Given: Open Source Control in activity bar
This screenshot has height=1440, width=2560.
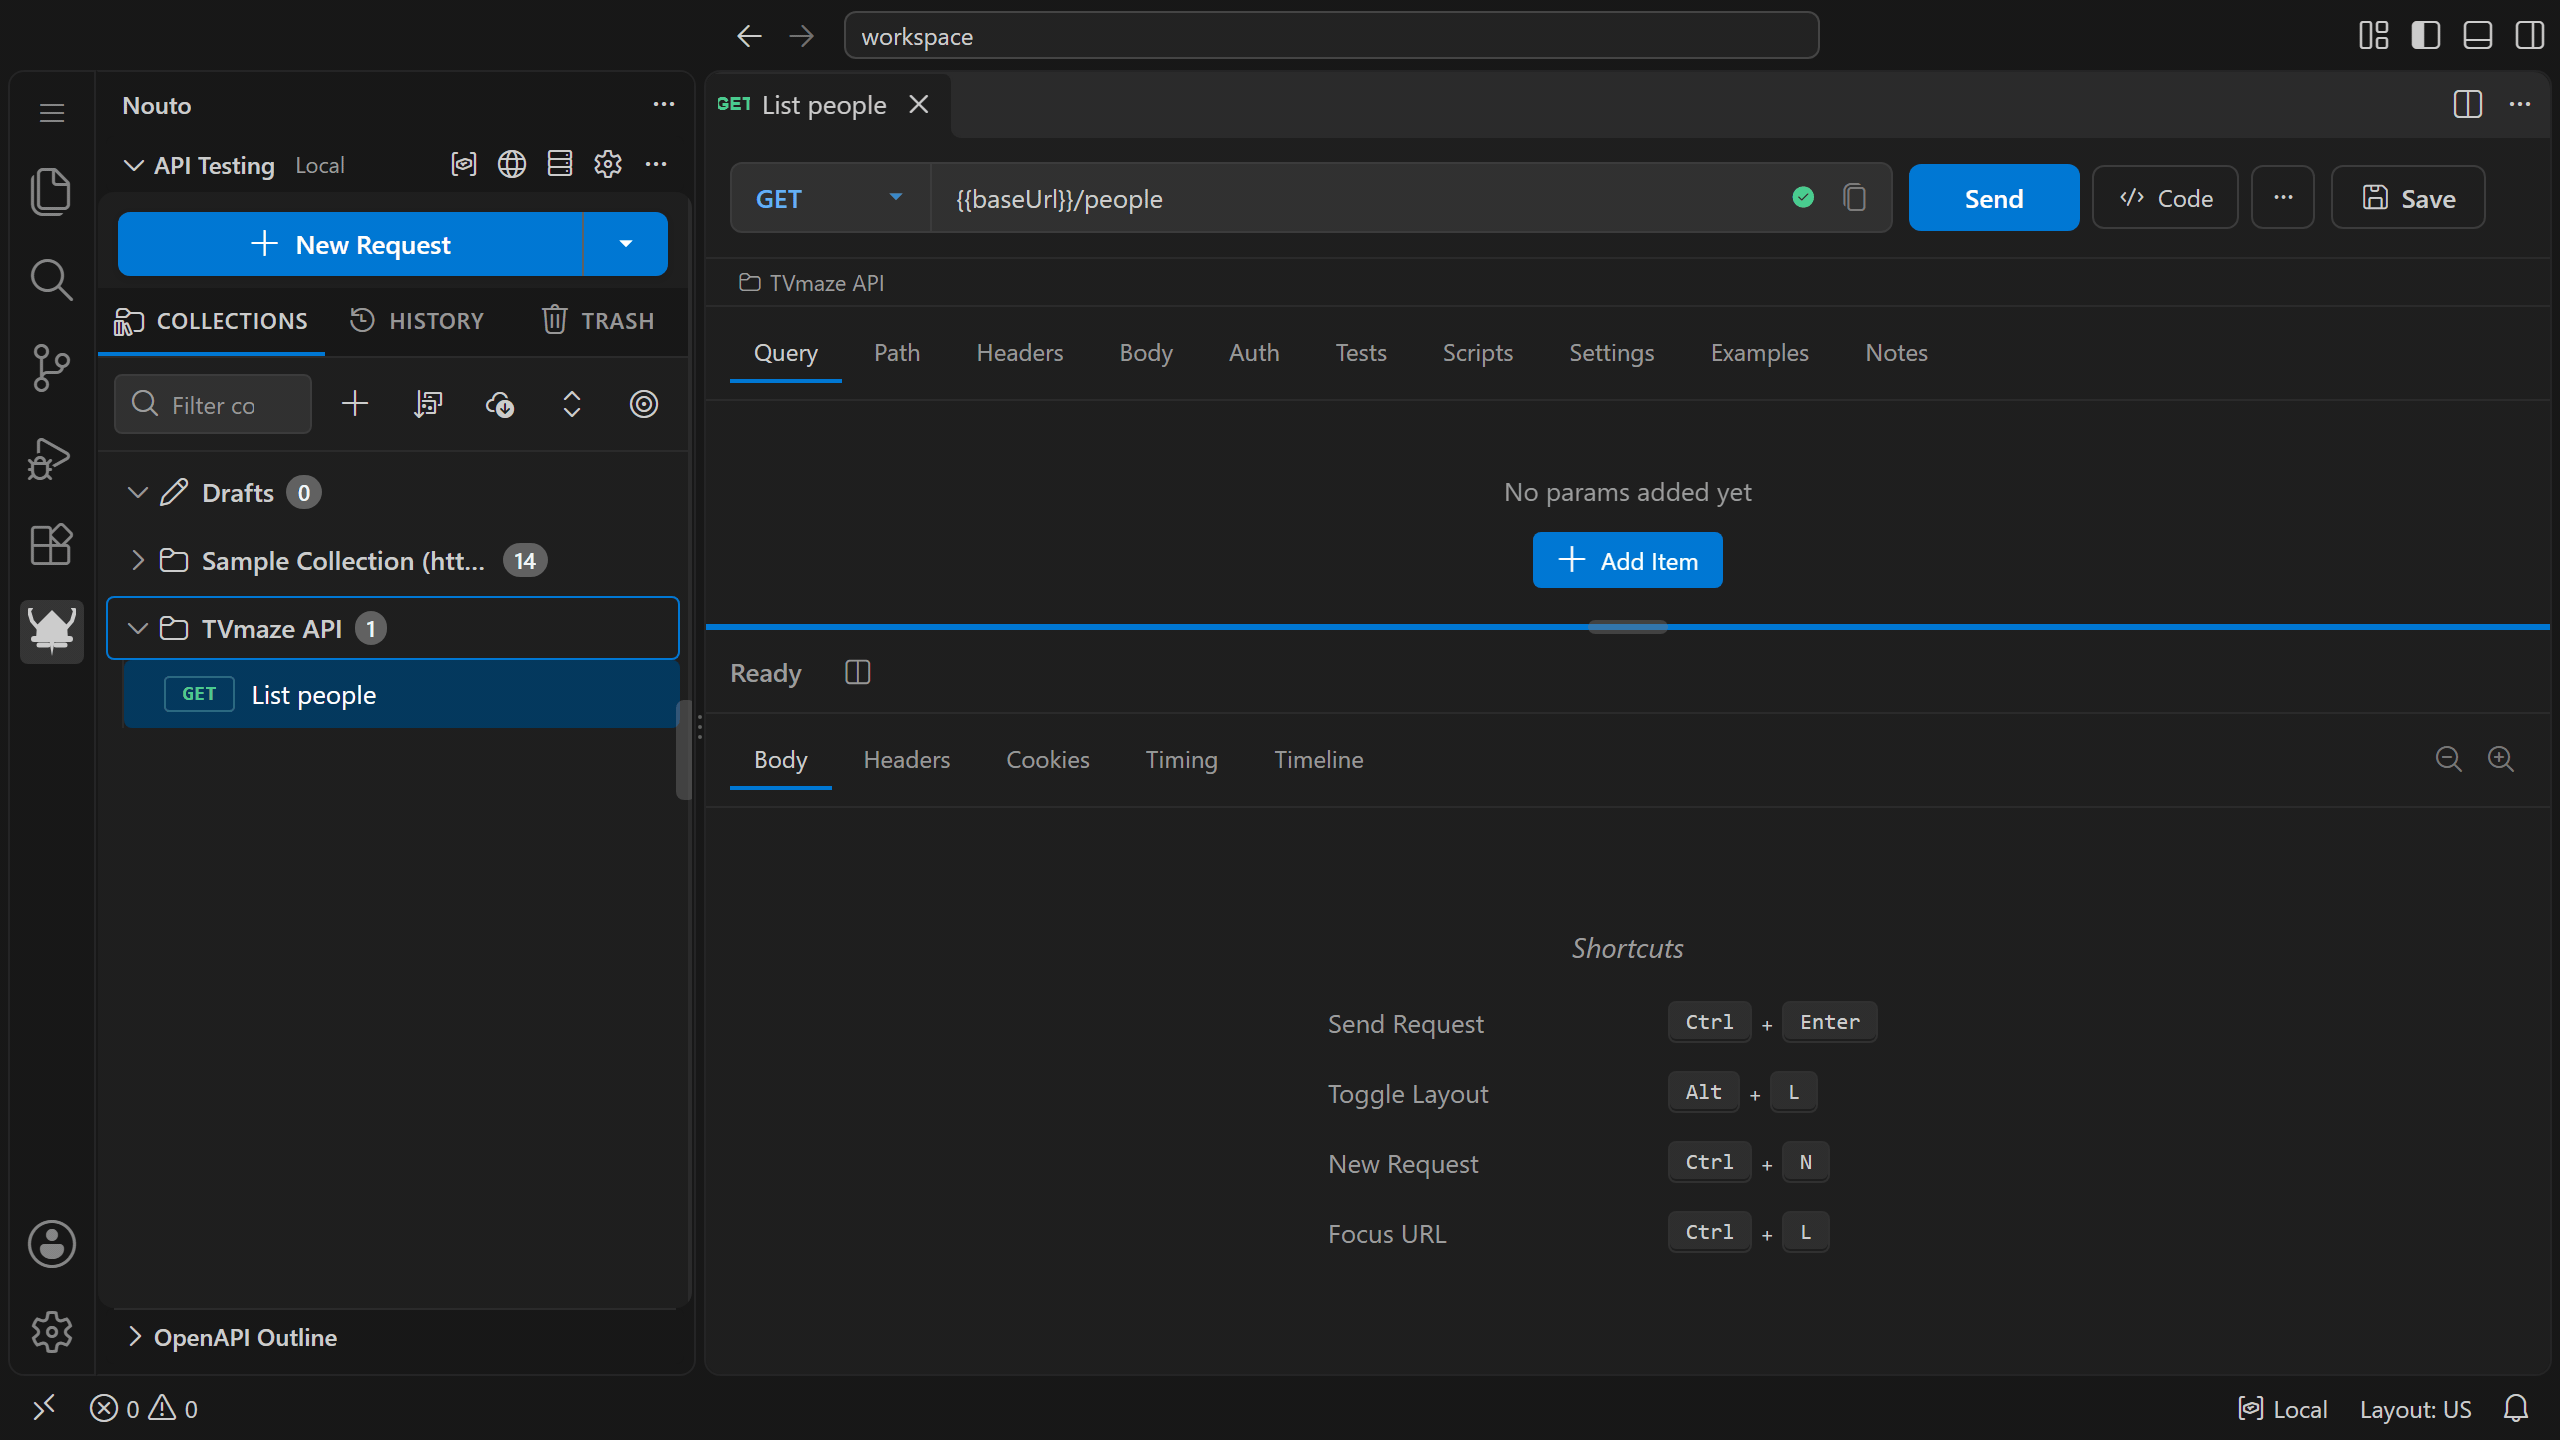Looking at the screenshot, I should tap(51, 367).
